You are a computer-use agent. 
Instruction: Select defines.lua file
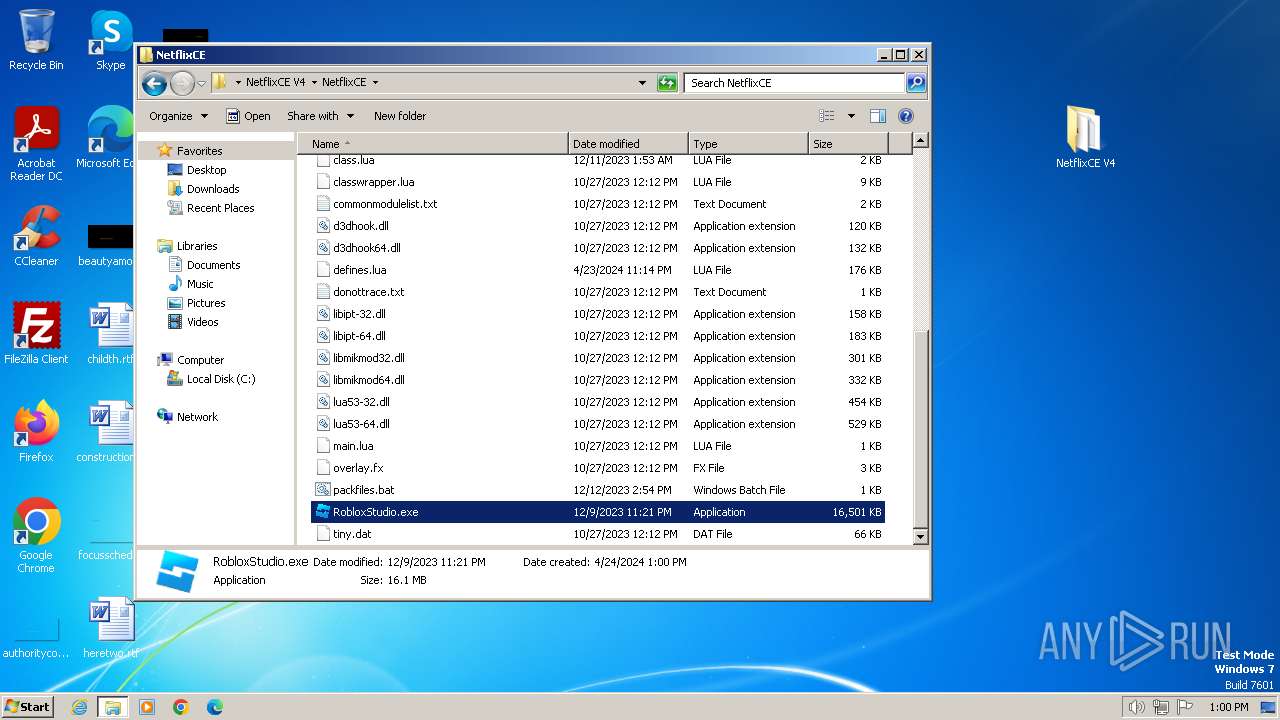359,270
